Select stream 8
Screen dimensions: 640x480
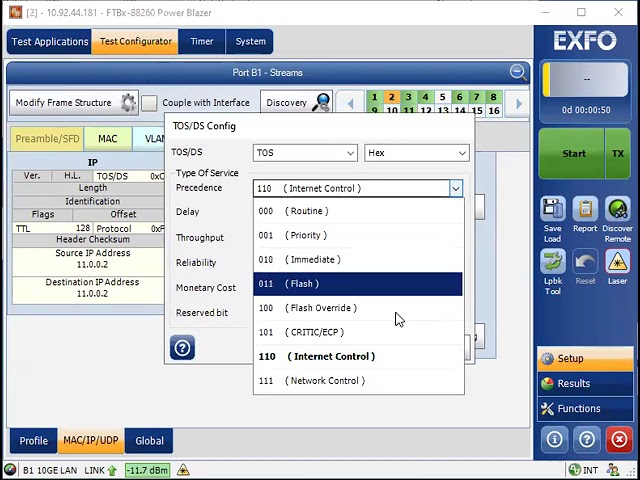(x=493, y=97)
